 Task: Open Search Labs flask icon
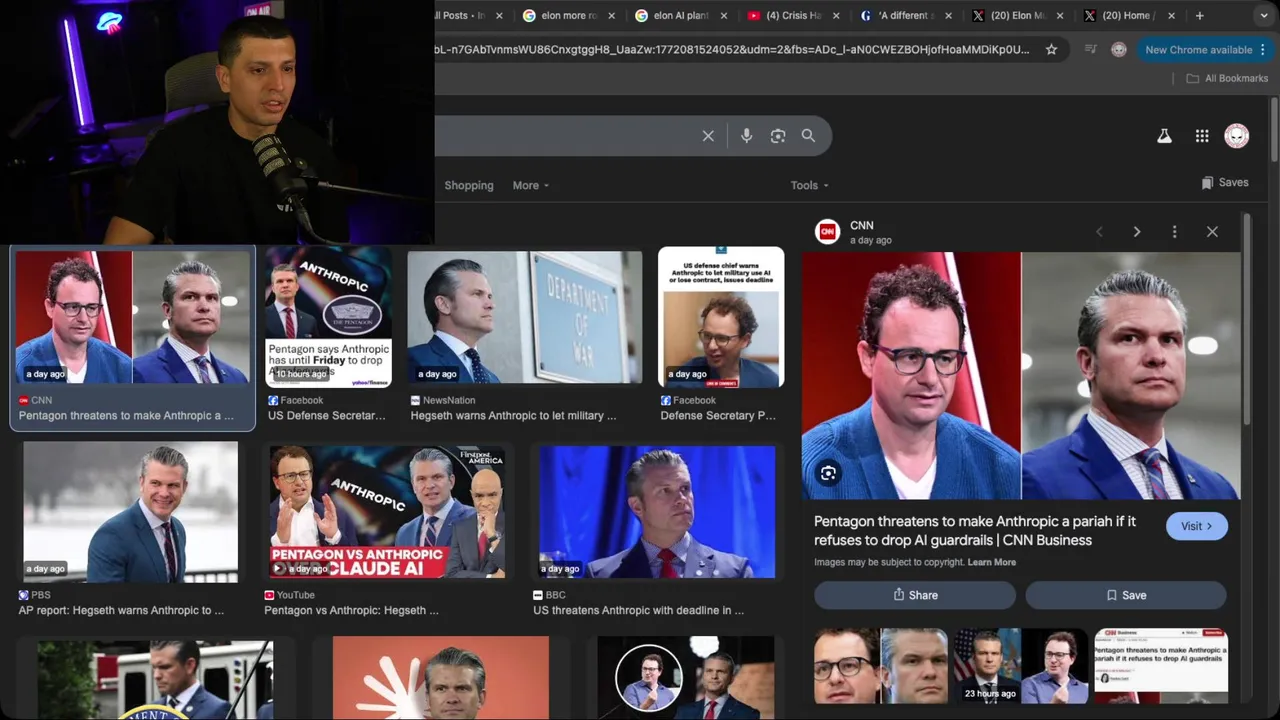click(1164, 136)
